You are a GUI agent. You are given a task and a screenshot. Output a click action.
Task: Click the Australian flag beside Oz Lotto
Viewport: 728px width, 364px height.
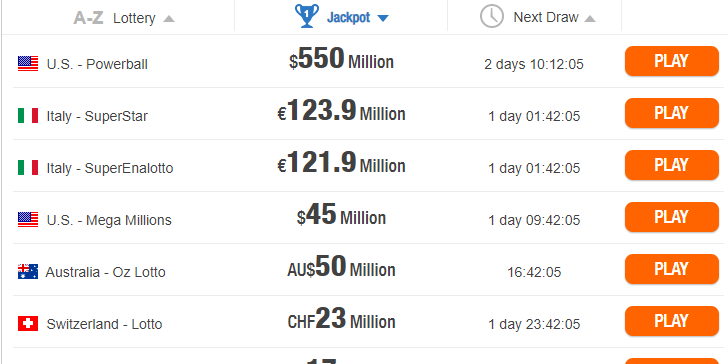coord(28,272)
